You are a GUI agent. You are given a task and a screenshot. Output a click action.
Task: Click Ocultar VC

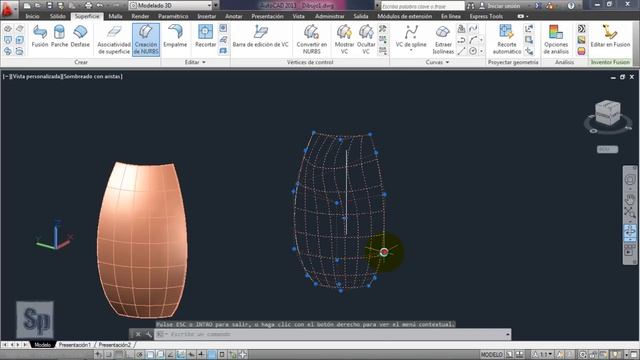366,40
